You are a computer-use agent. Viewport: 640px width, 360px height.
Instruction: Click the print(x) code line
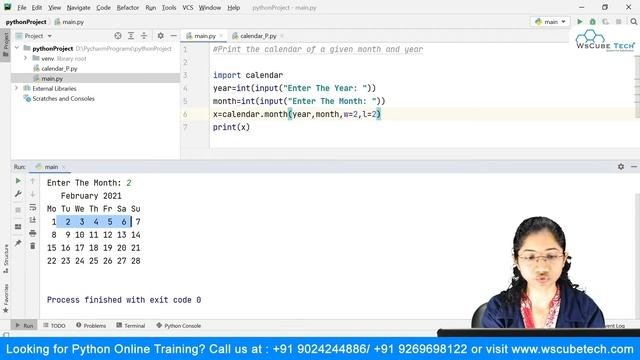point(231,127)
